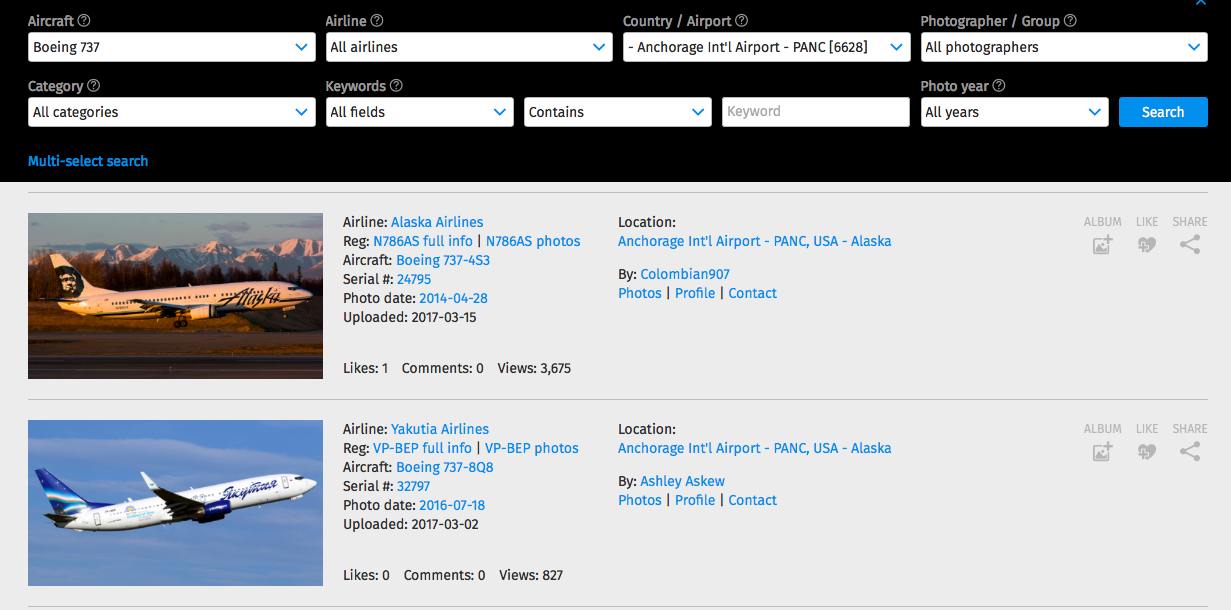Share the Yakutia Airlines photo
1231x610 pixels.
coord(1189,452)
